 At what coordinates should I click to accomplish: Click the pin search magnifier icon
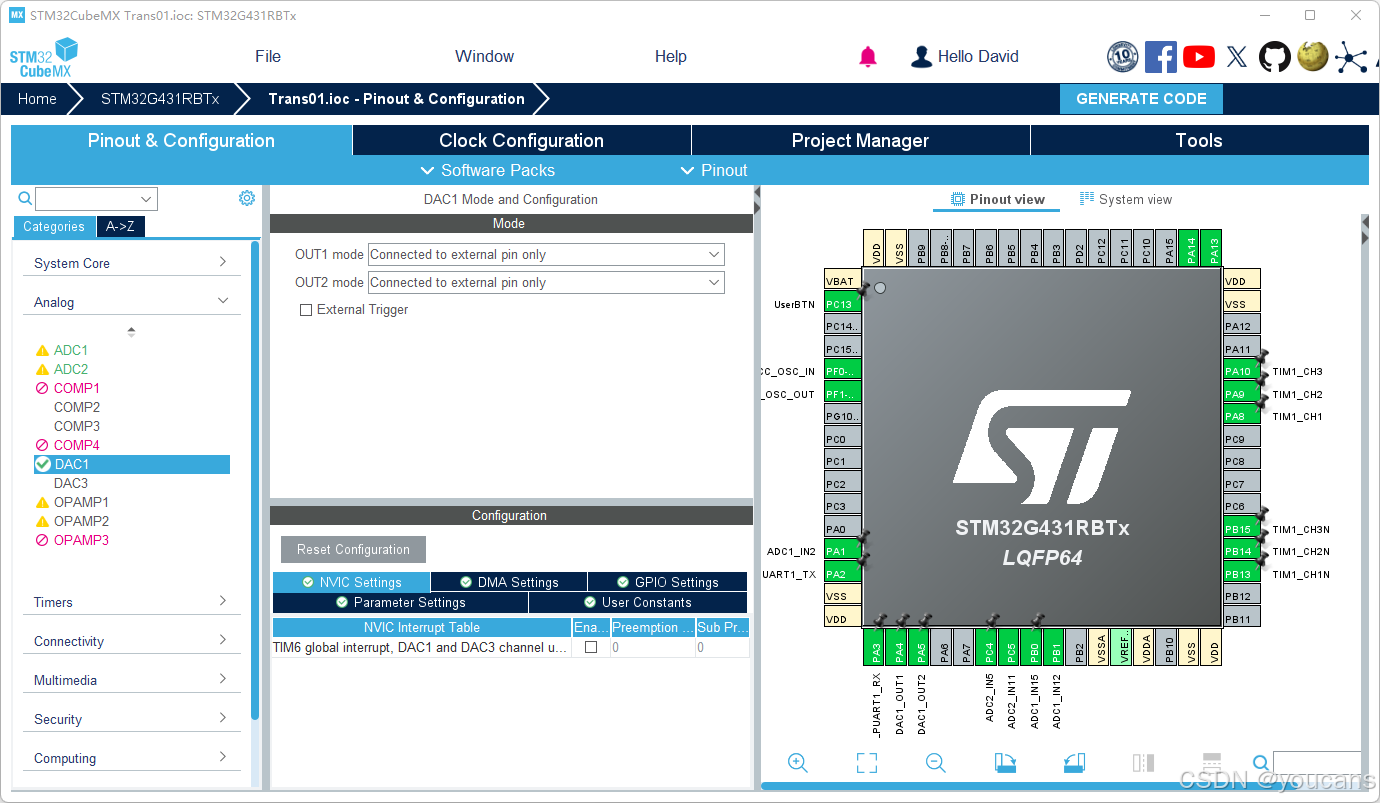(x=1261, y=764)
